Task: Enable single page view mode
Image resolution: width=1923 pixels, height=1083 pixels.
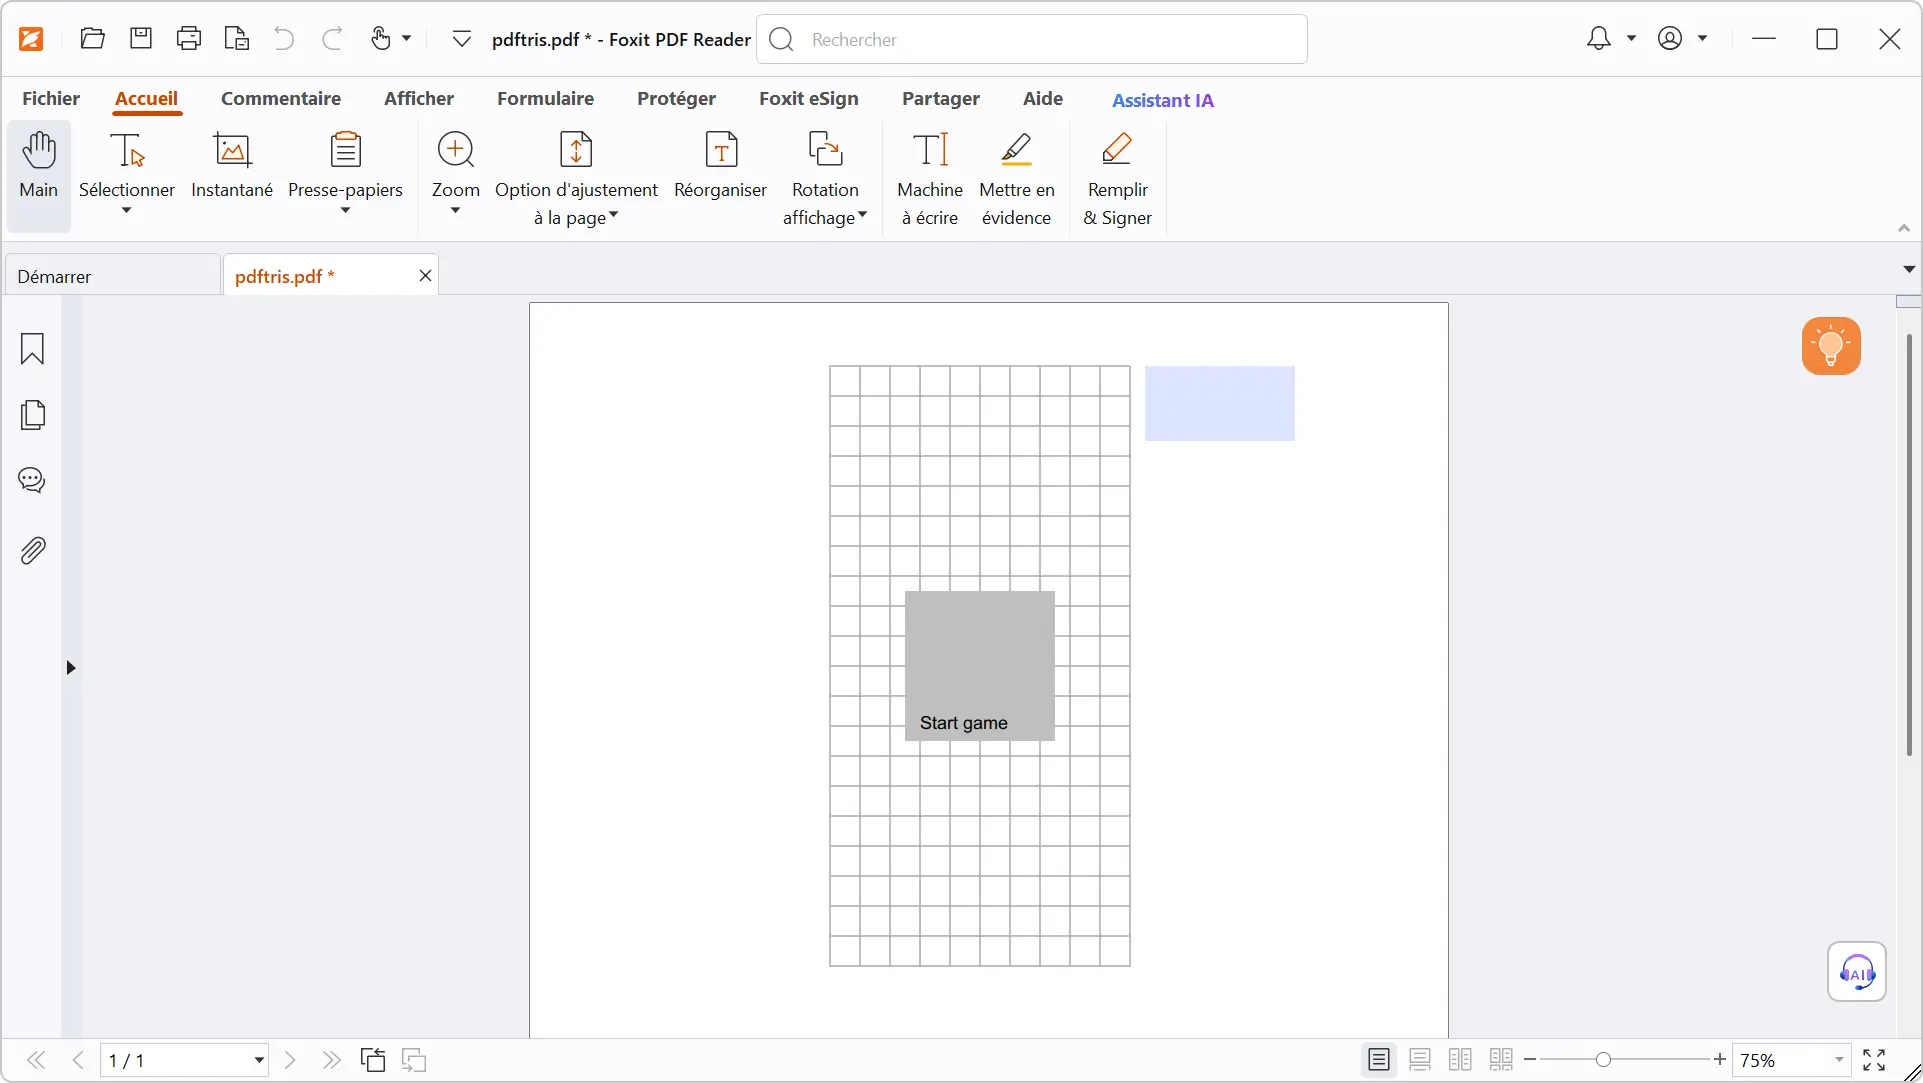Action: coord(1379,1060)
